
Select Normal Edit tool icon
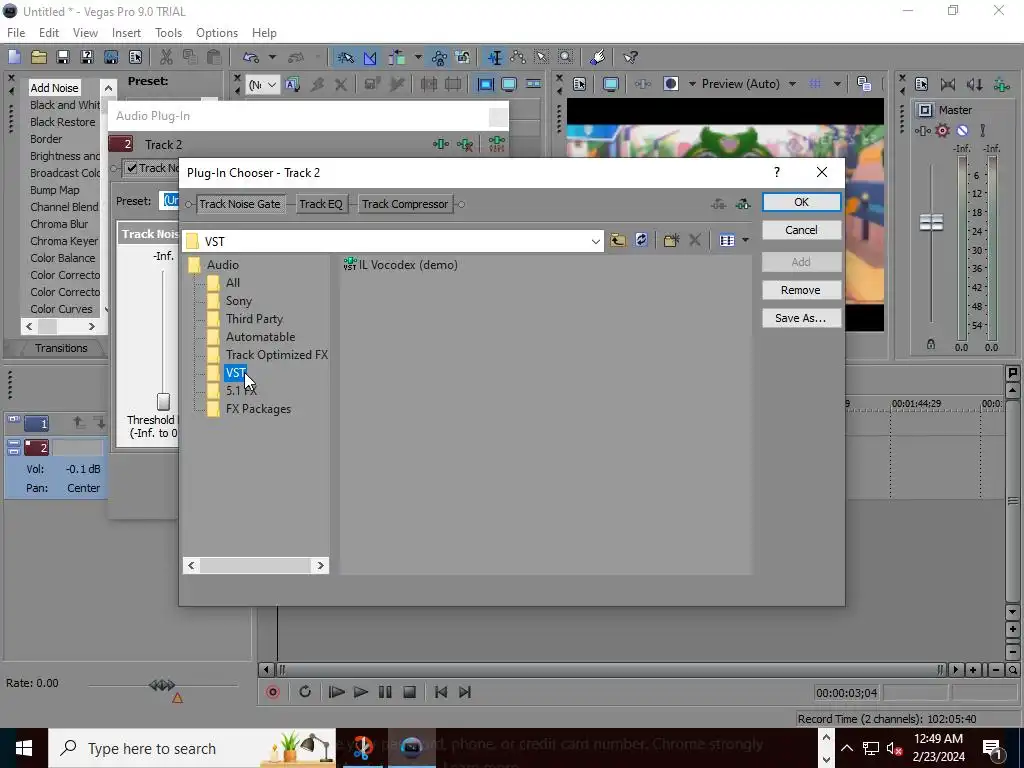(x=494, y=57)
